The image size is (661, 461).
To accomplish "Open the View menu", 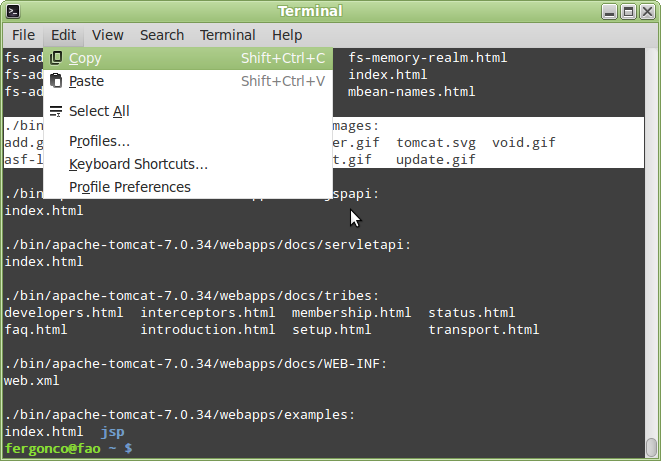I will point(108,35).
